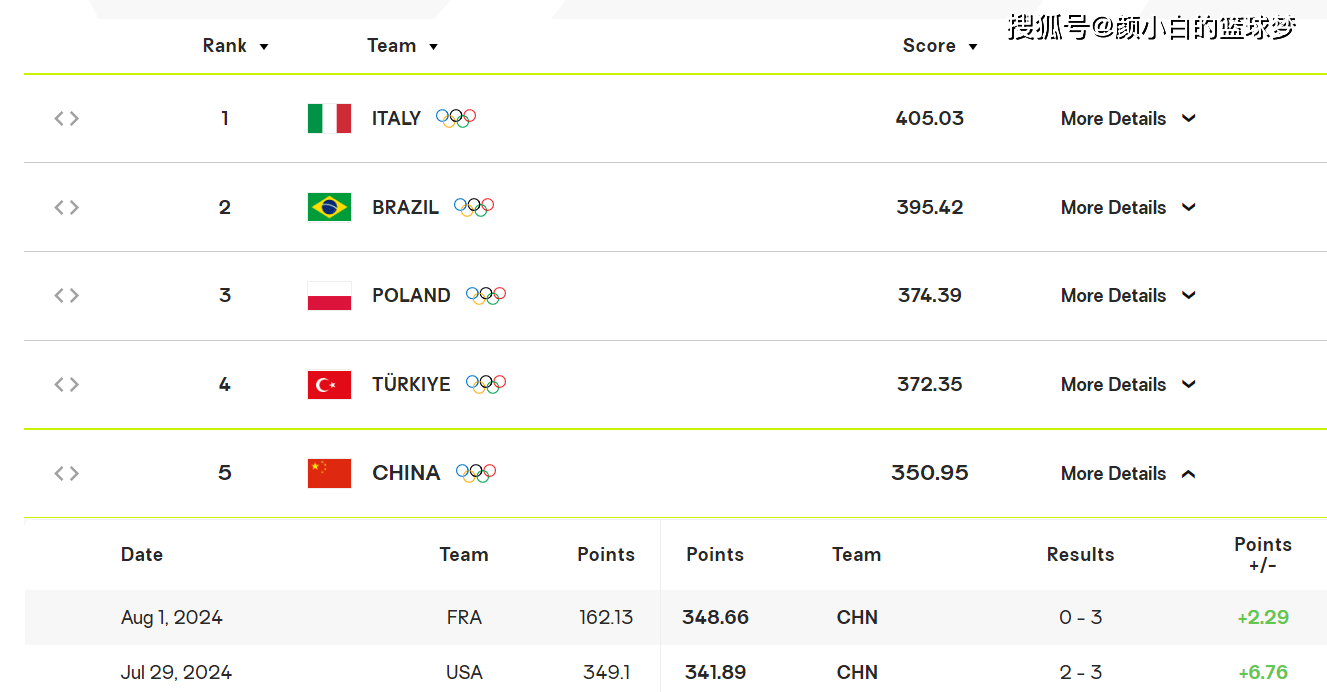Collapse More Details for China
The image size is (1327, 692).
click(x=1128, y=473)
